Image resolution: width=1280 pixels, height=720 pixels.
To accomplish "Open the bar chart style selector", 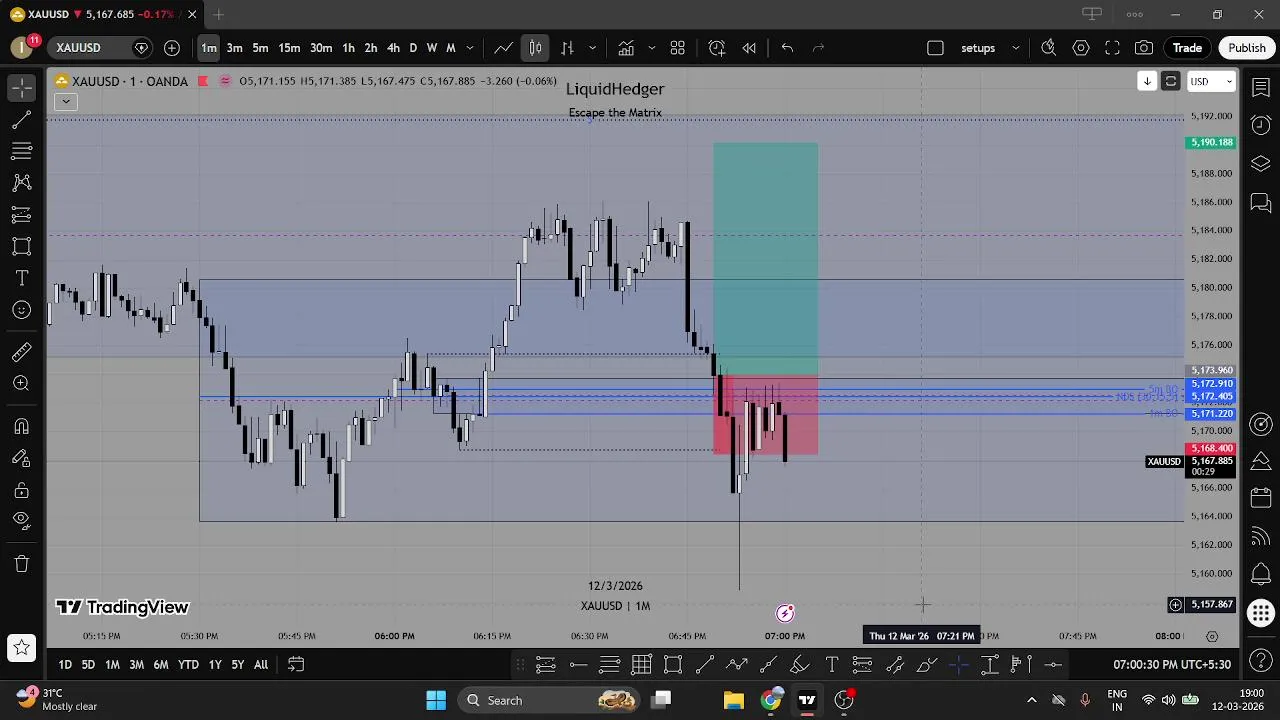I will tap(535, 48).
